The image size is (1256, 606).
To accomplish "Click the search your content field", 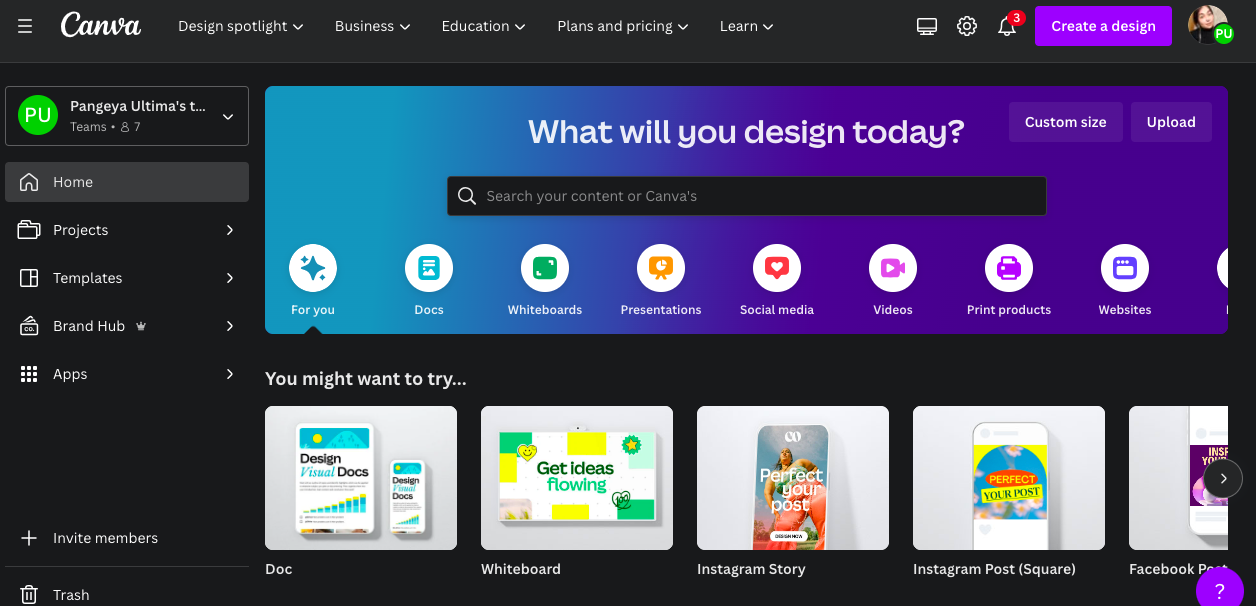I will (747, 196).
